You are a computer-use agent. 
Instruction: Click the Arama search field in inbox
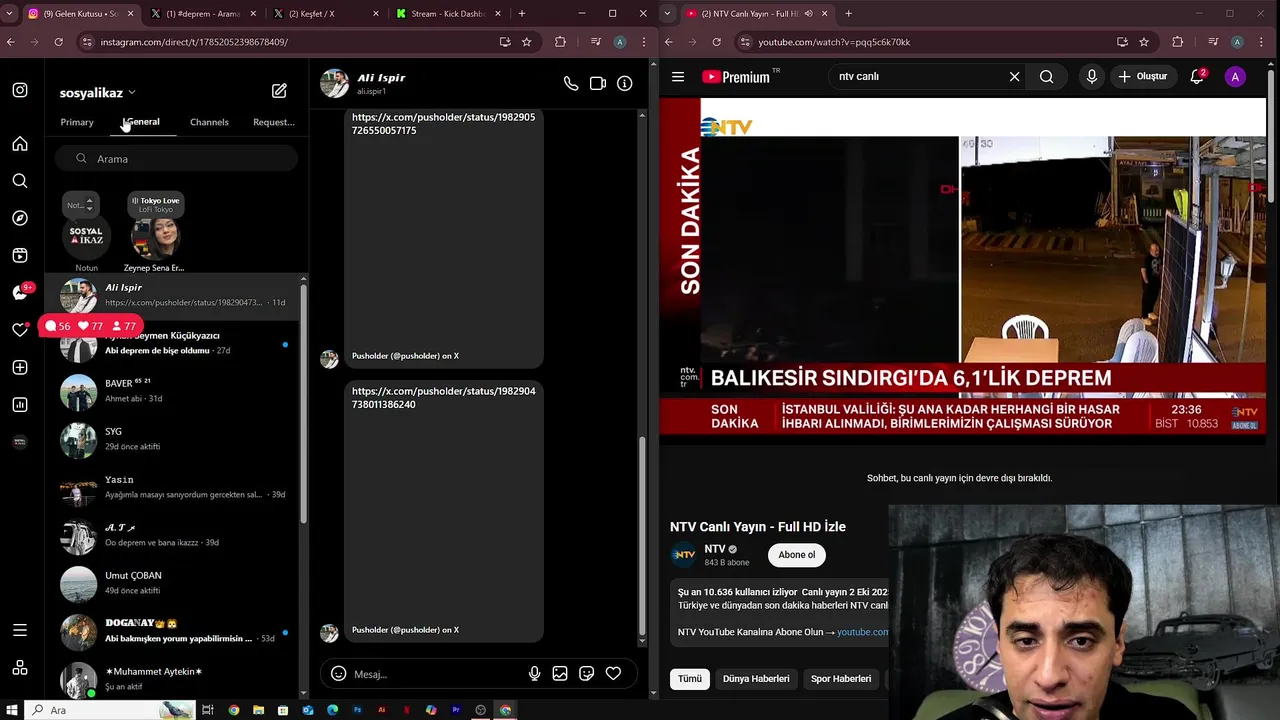click(177, 159)
